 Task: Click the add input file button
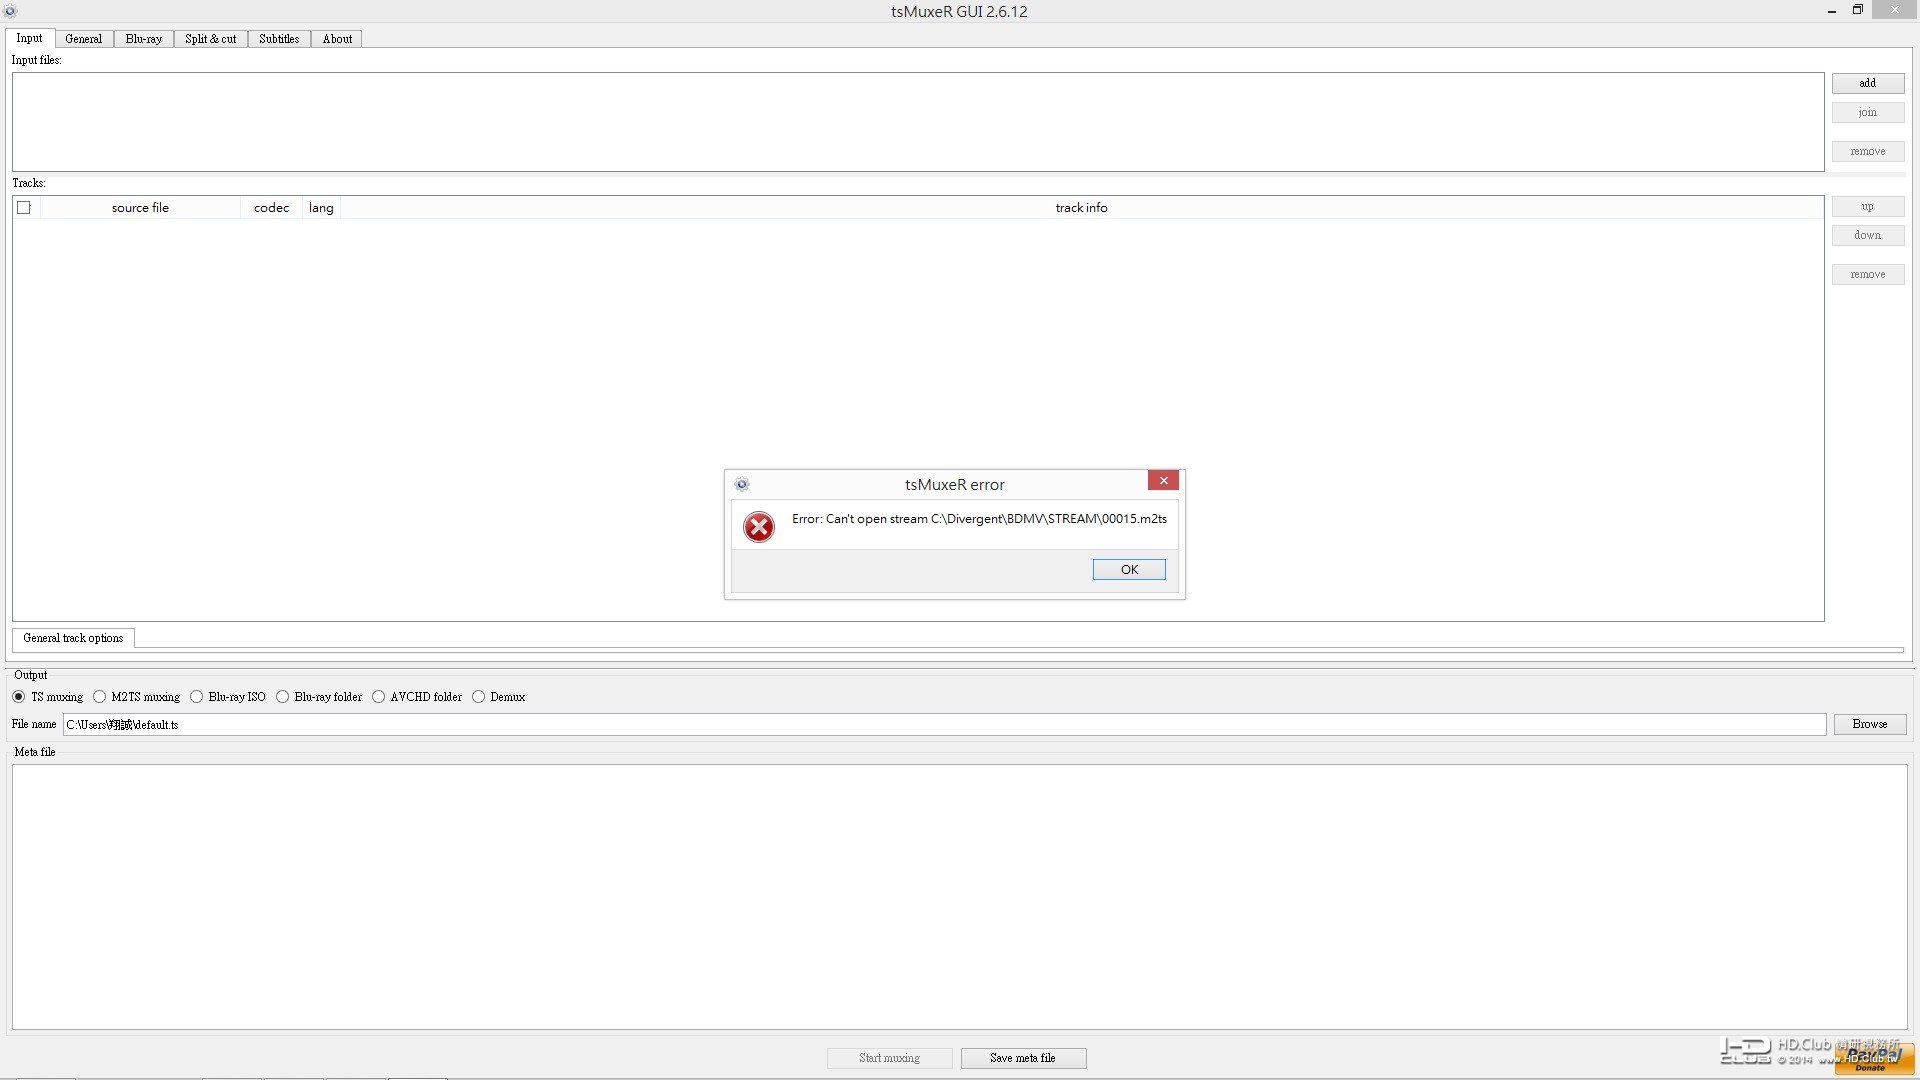click(1867, 83)
